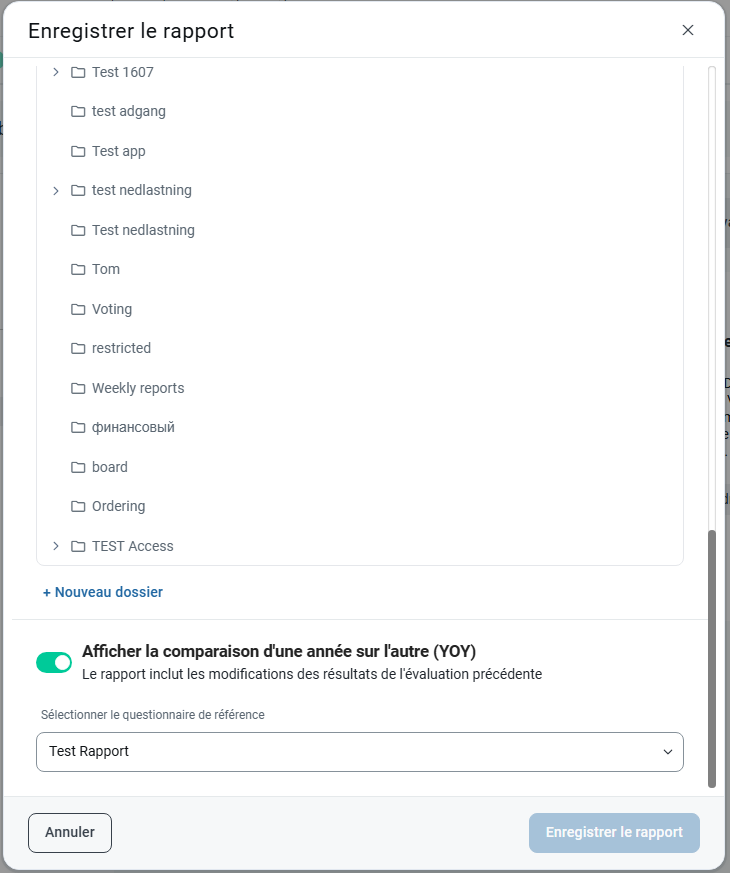Click Enregistrer le rapport button
This screenshot has height=873, width=730.
[x=614, y=832]
